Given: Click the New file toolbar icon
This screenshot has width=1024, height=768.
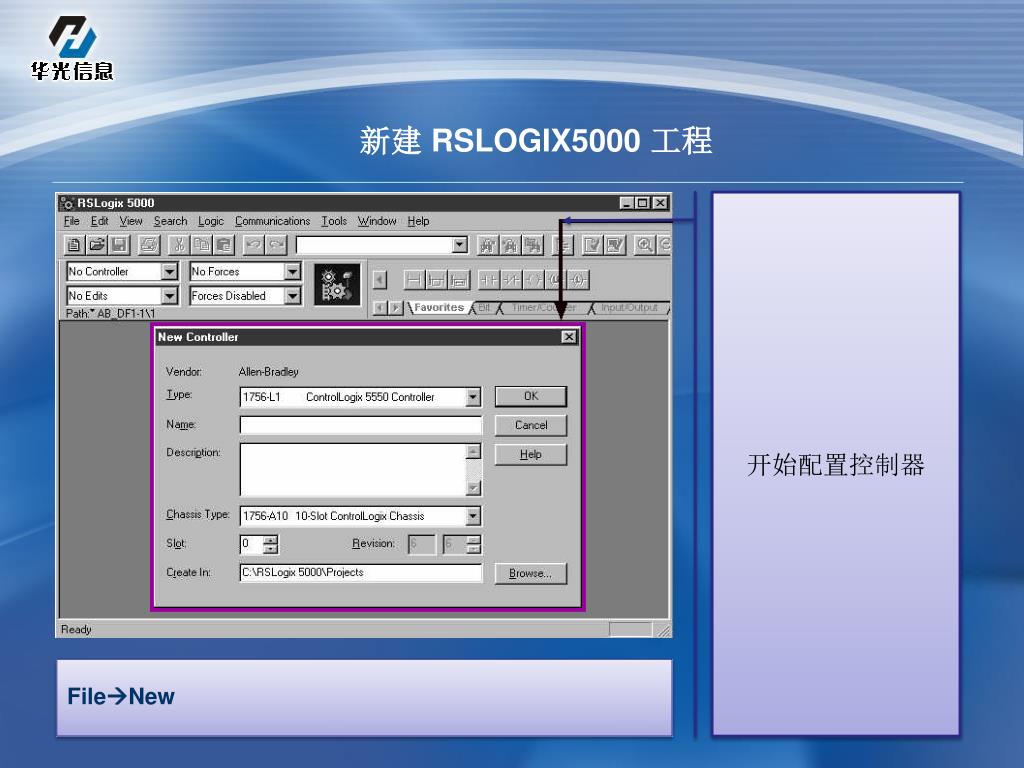Looking at the screenshot, I should coord(74,245).
